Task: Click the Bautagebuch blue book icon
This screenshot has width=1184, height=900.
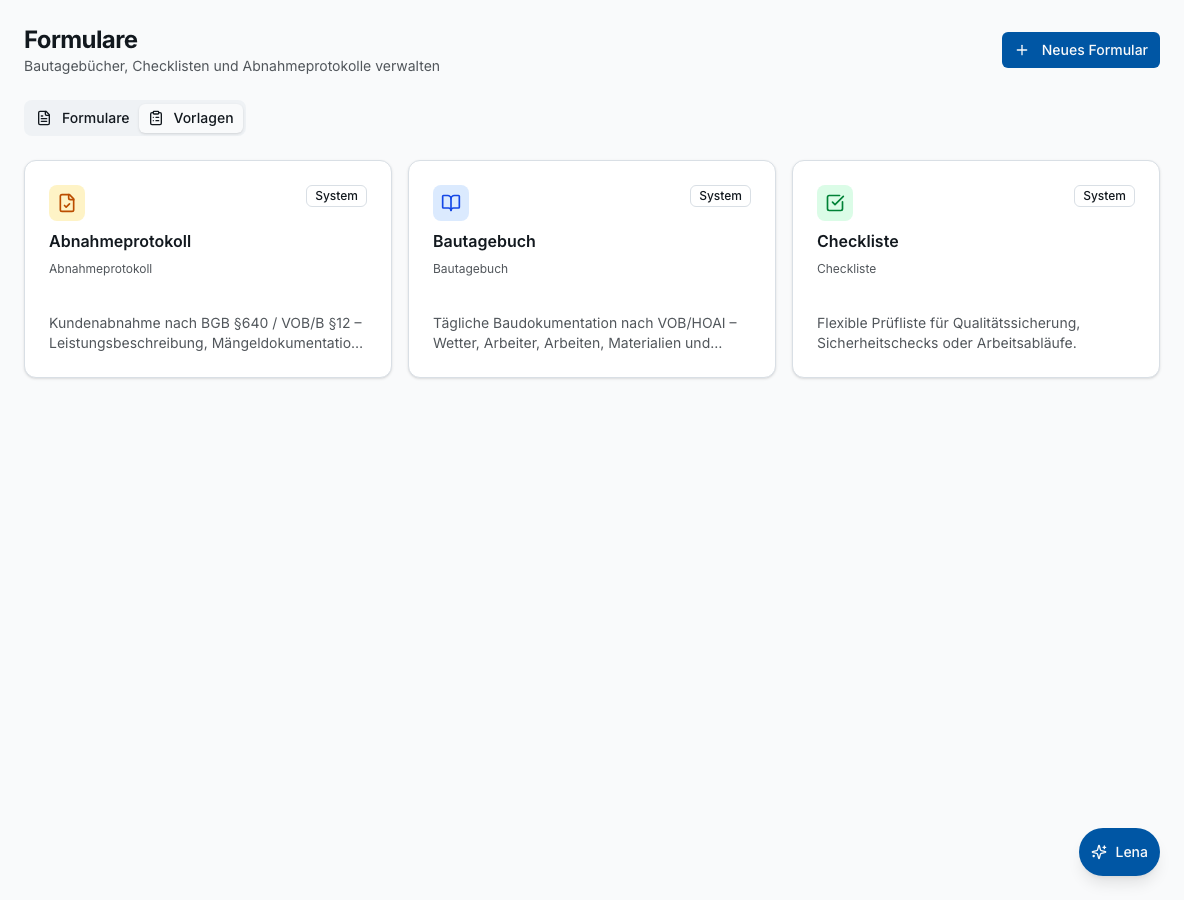Action: (451, 203)
